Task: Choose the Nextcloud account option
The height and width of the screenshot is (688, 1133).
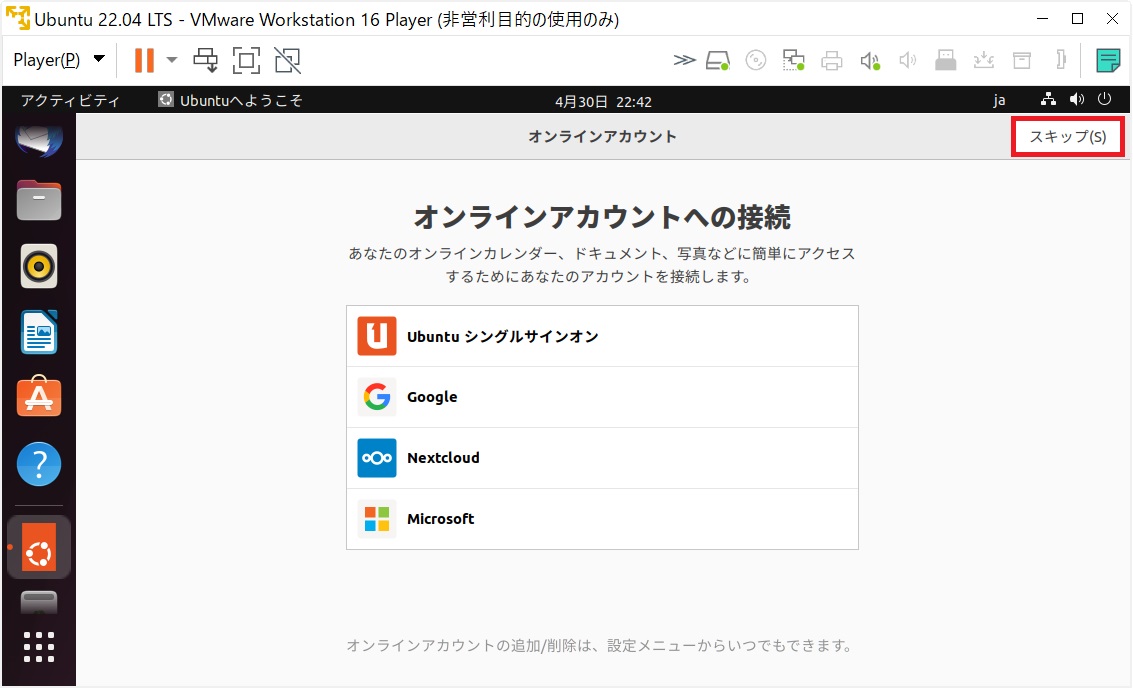Action: [x=603, y=458]
